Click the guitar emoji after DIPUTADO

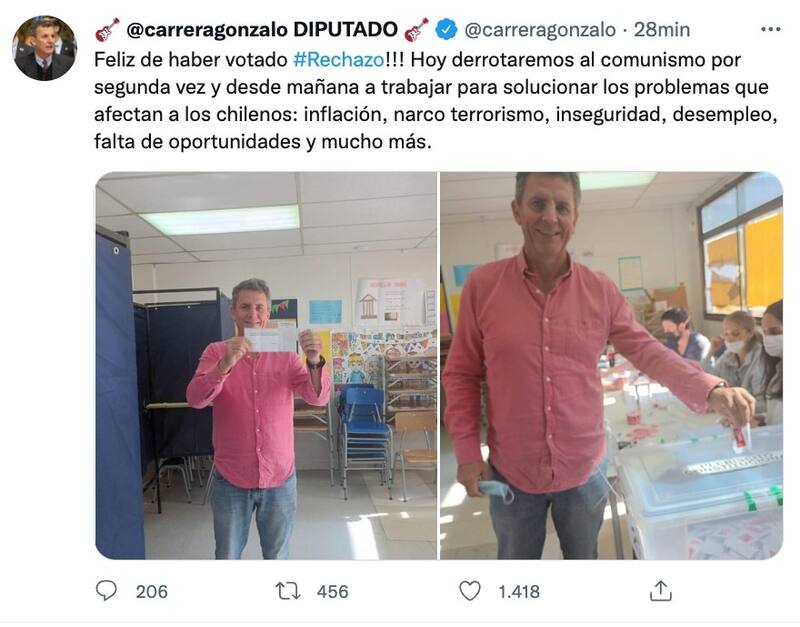416,30
